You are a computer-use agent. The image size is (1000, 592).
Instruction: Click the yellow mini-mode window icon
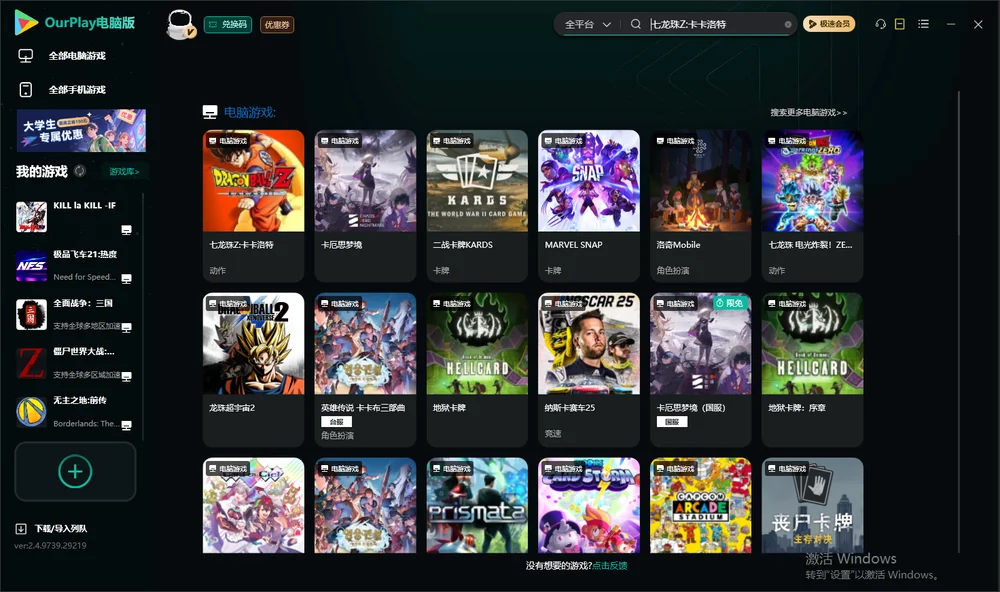(900, 24)
